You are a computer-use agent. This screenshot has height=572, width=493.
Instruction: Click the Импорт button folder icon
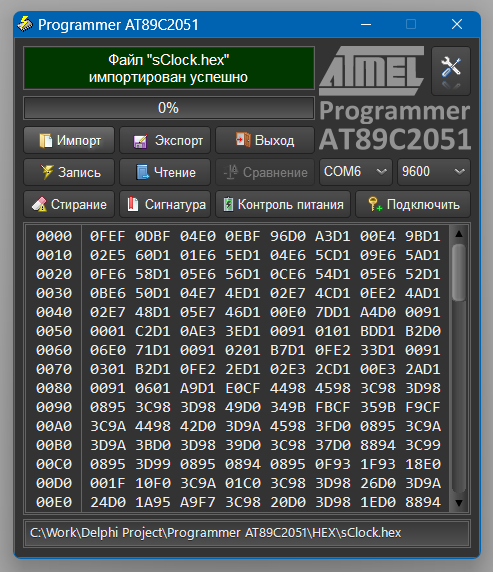click(x=46, y=141)
